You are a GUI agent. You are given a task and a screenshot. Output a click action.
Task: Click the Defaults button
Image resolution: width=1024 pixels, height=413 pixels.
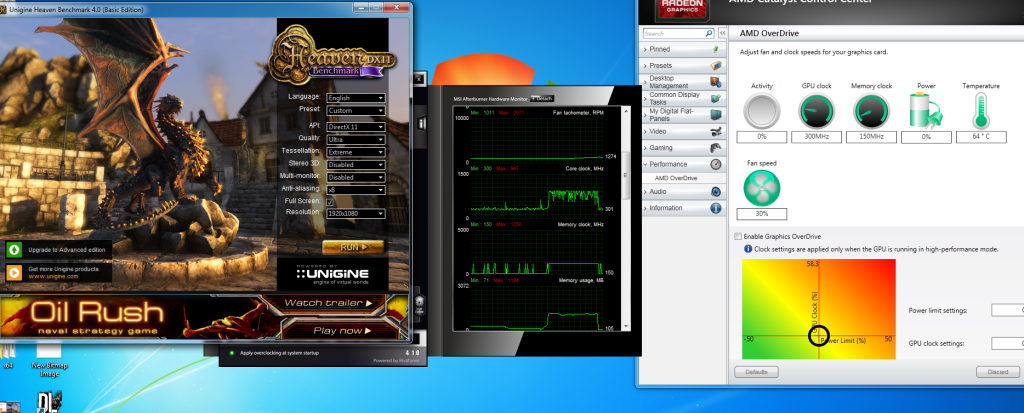point(755,372)
